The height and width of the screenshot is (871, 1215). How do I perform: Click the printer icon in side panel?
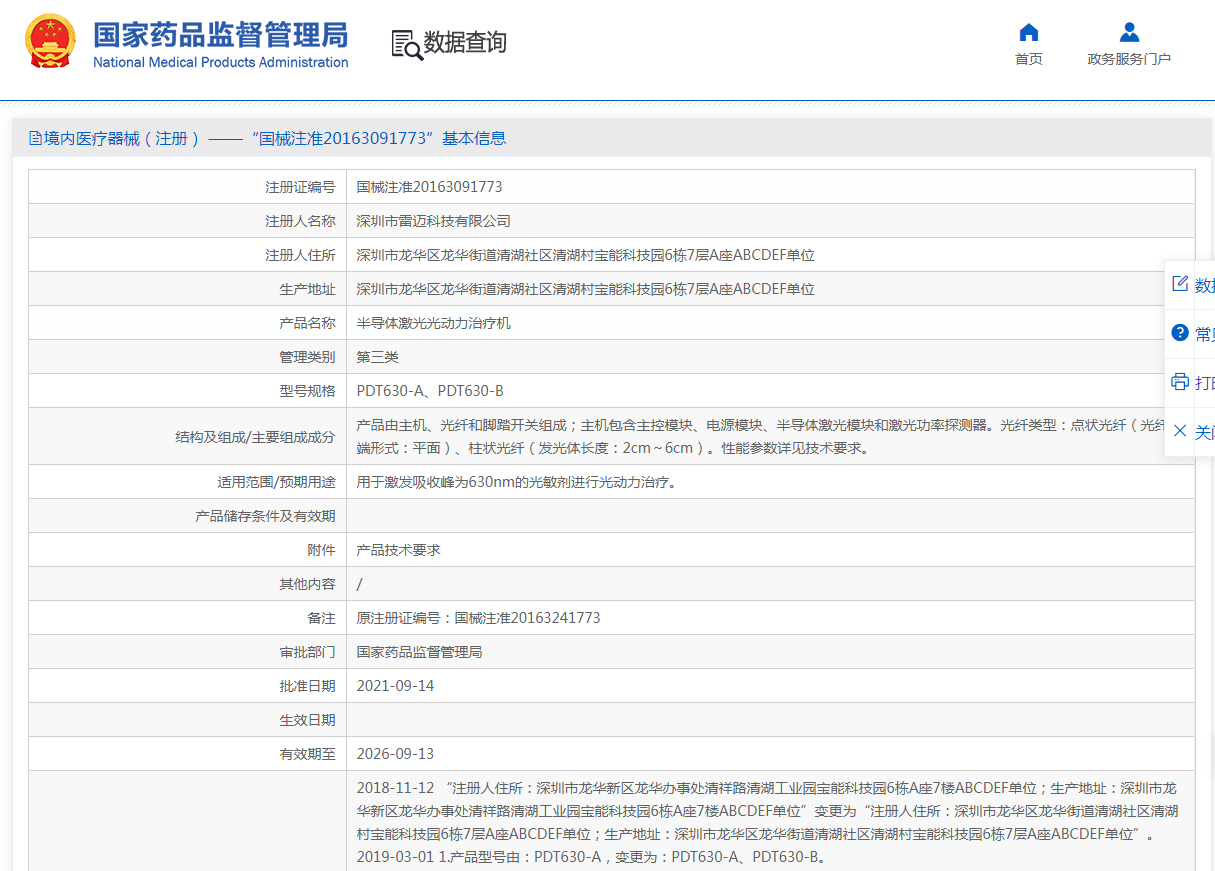[1180, 382]
